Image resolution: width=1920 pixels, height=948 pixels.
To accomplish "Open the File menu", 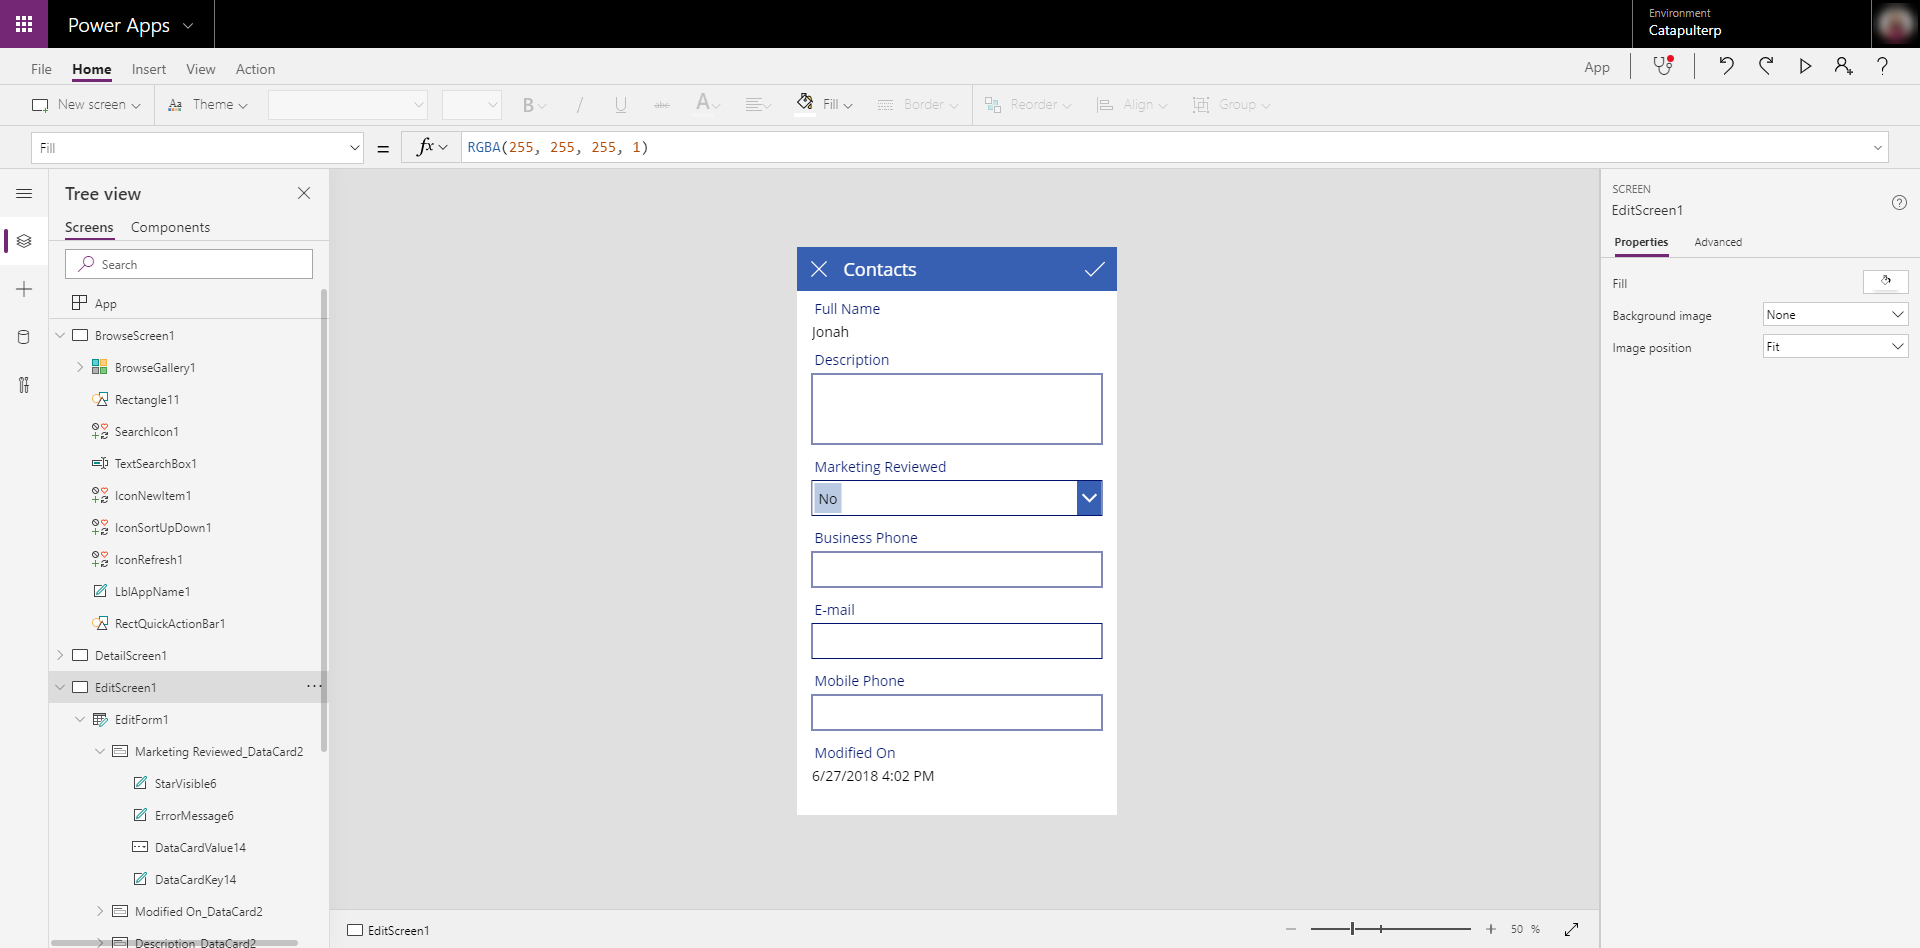I will (x=41, y=69).
